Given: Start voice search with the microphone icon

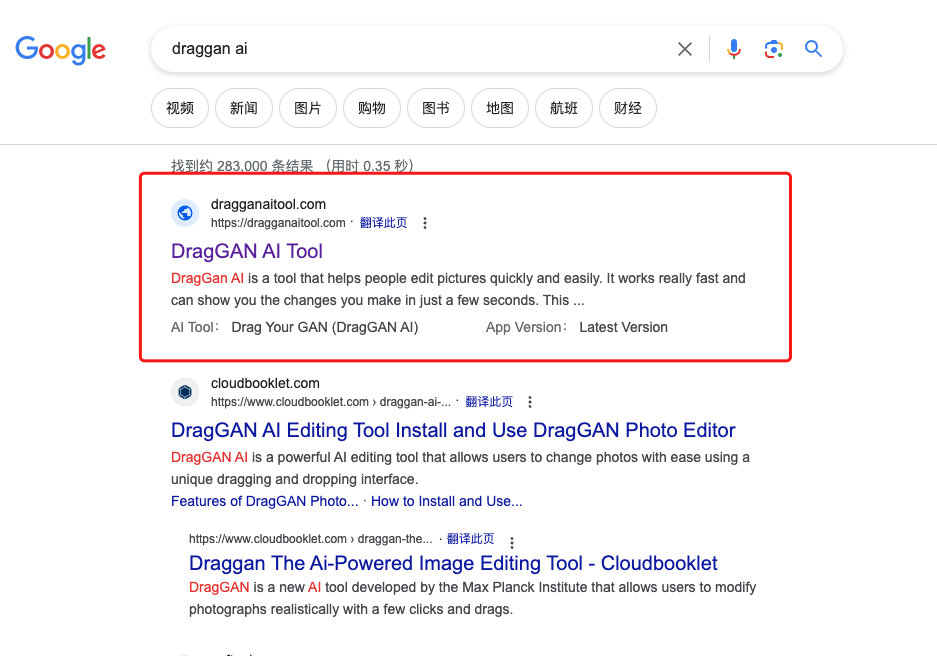Looking at the screenshot, I should (x=734, y=48).
